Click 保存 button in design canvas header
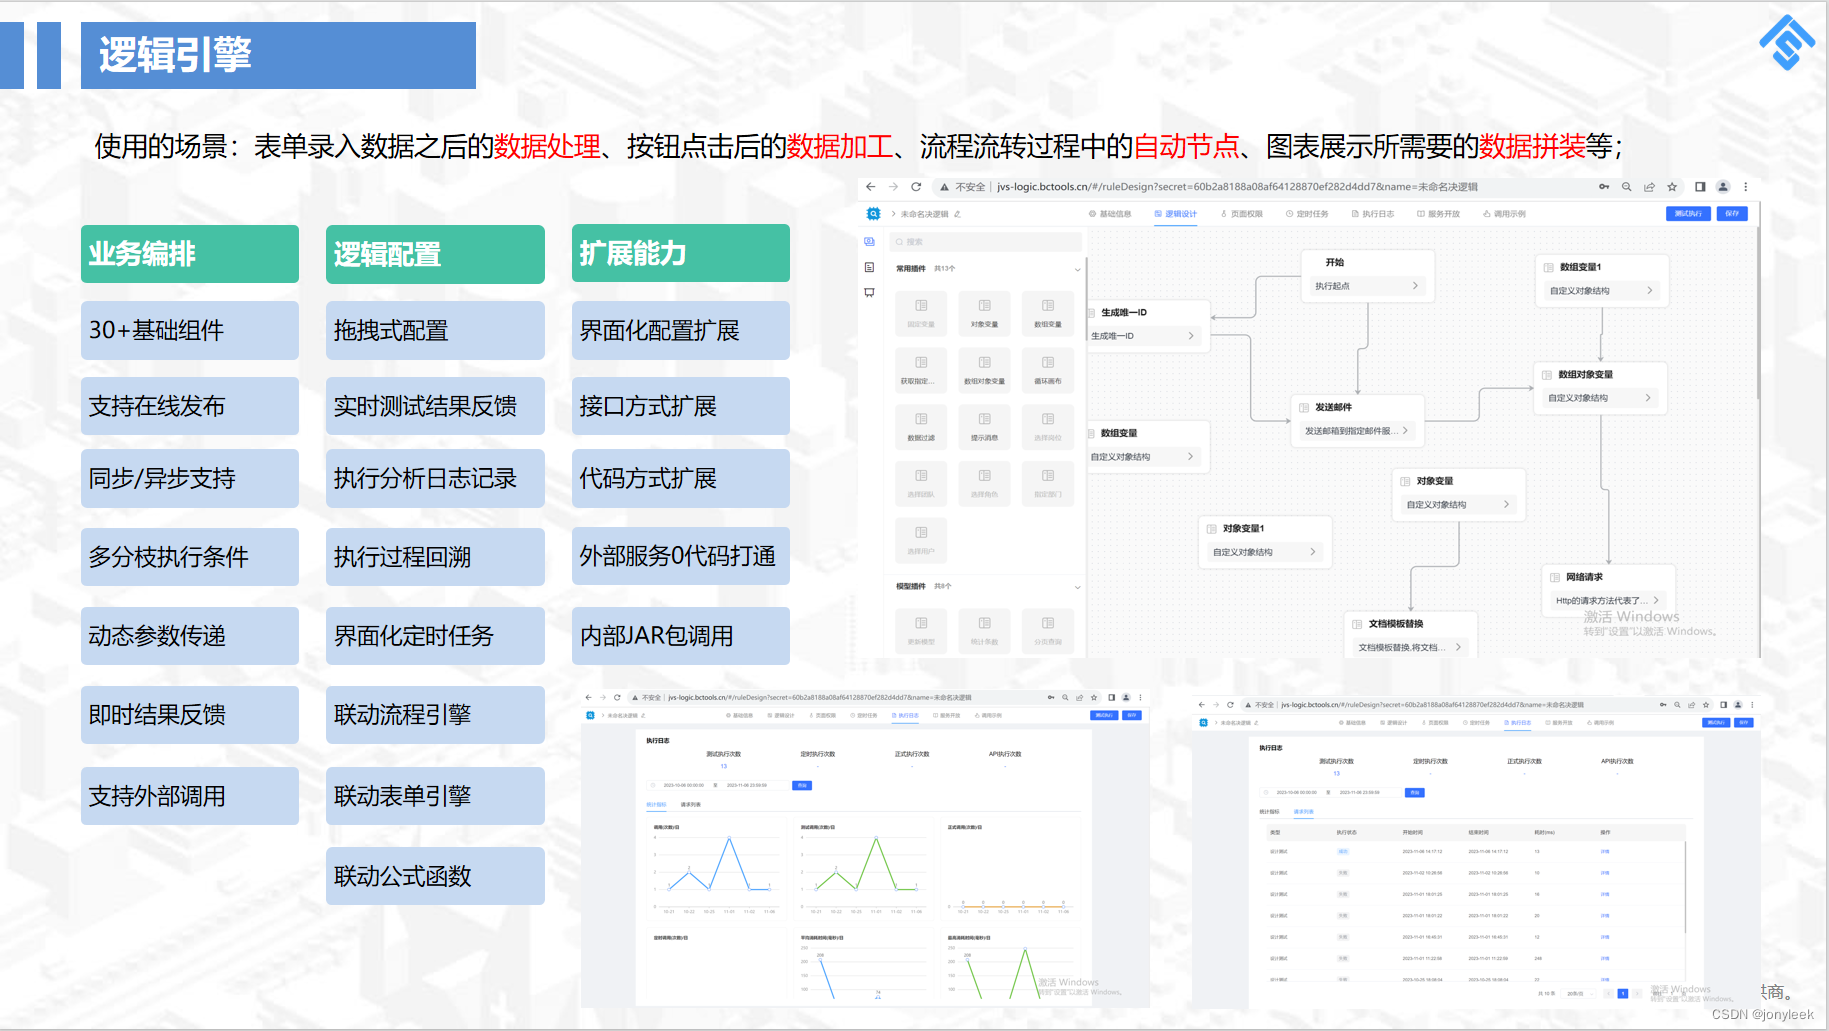Viewport: 1829px width, 1031px height. (1732, 214)
